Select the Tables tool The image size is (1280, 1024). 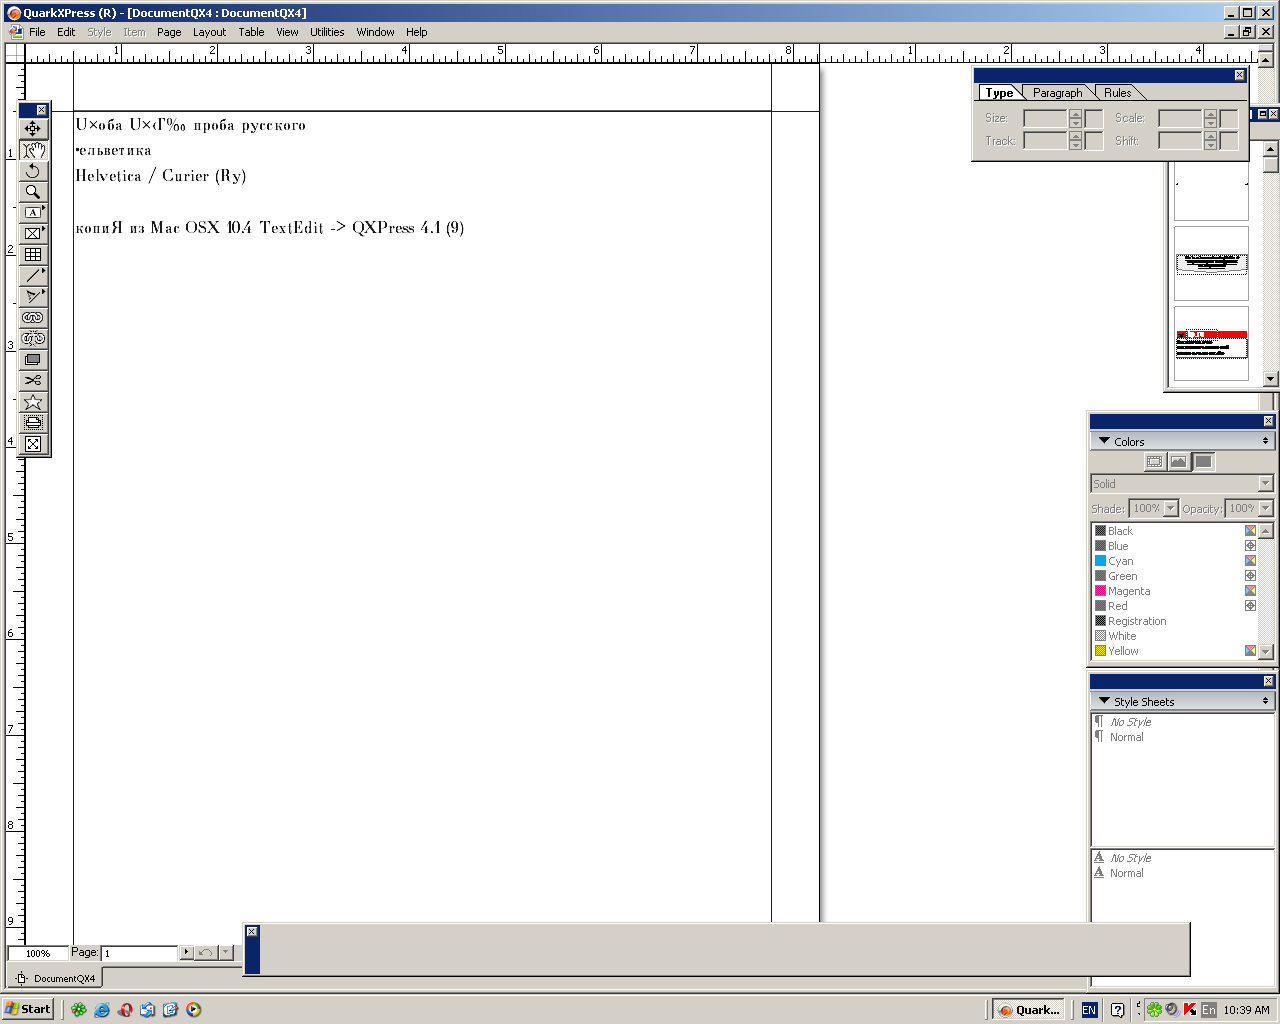pos(33,255)
